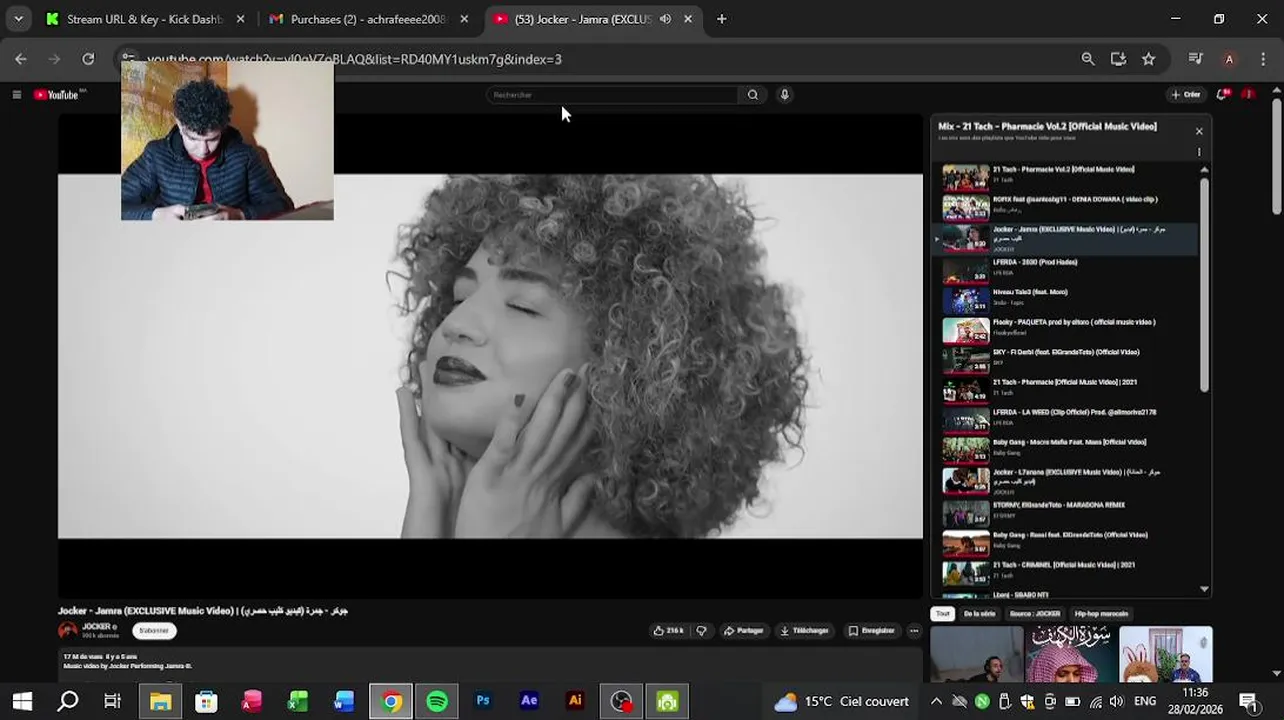Play 21 Tach - Pharmacie 2021 entry
This screenshot has width=1284, height=720.
click(x=1065, y=389)
